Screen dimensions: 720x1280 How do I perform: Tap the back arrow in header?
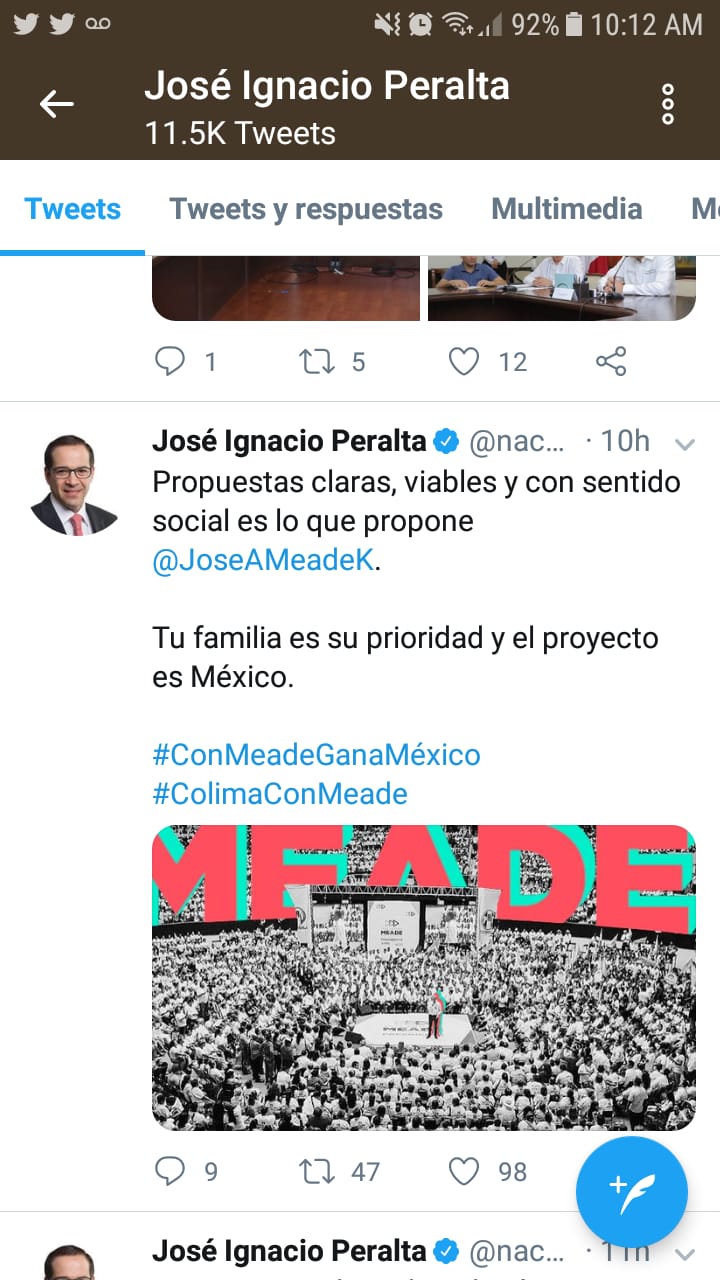[x=57, y=103]
